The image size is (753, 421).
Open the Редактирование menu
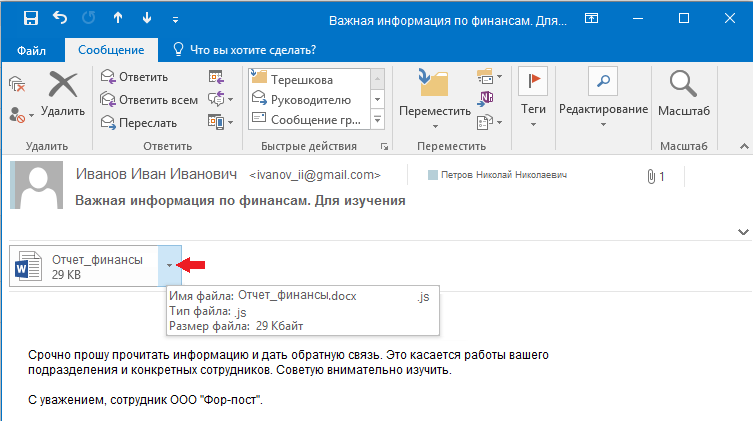[603, 98]
